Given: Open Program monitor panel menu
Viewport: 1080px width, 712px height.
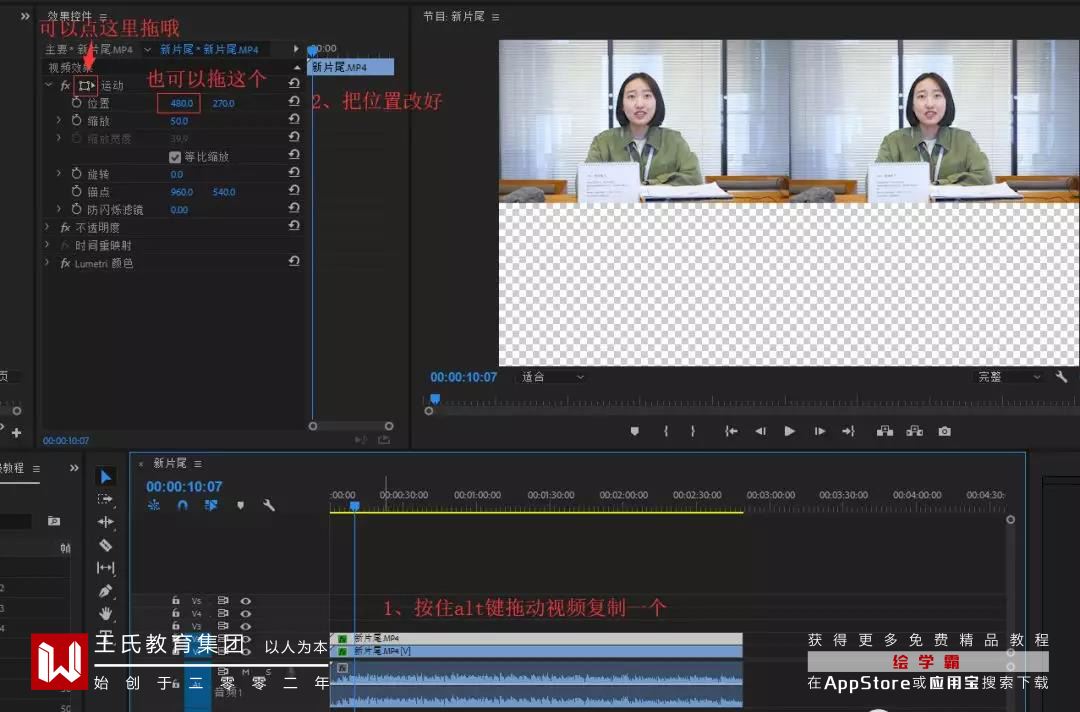Looking at the screenshot, I should tap(495, 17).
